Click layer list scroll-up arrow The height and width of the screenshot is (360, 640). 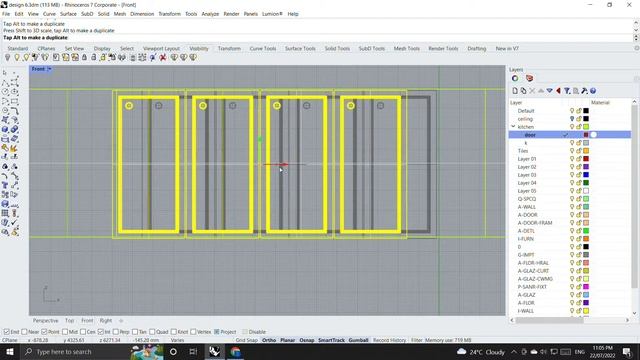pyautogui.click(x=634, y=102)
